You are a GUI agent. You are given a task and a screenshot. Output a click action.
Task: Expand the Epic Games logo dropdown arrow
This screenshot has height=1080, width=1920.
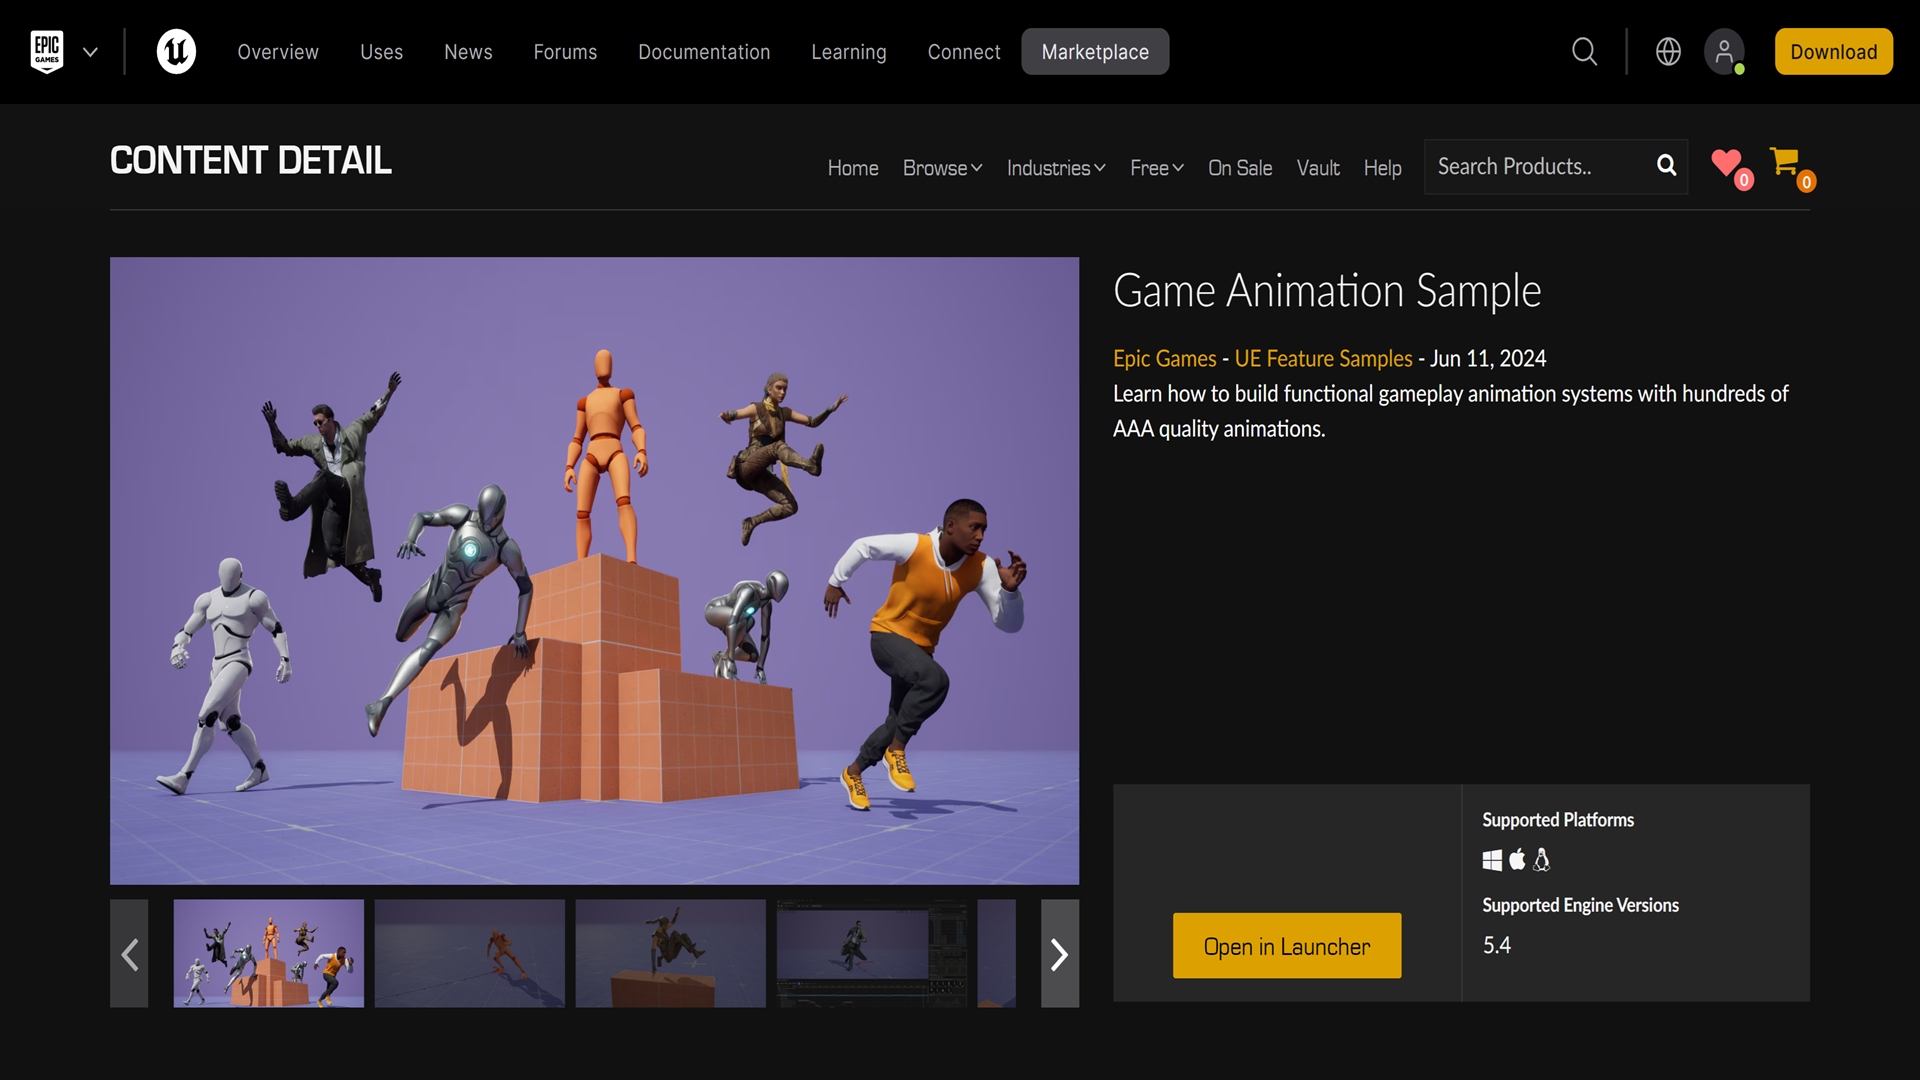click(x=90, y=52)
